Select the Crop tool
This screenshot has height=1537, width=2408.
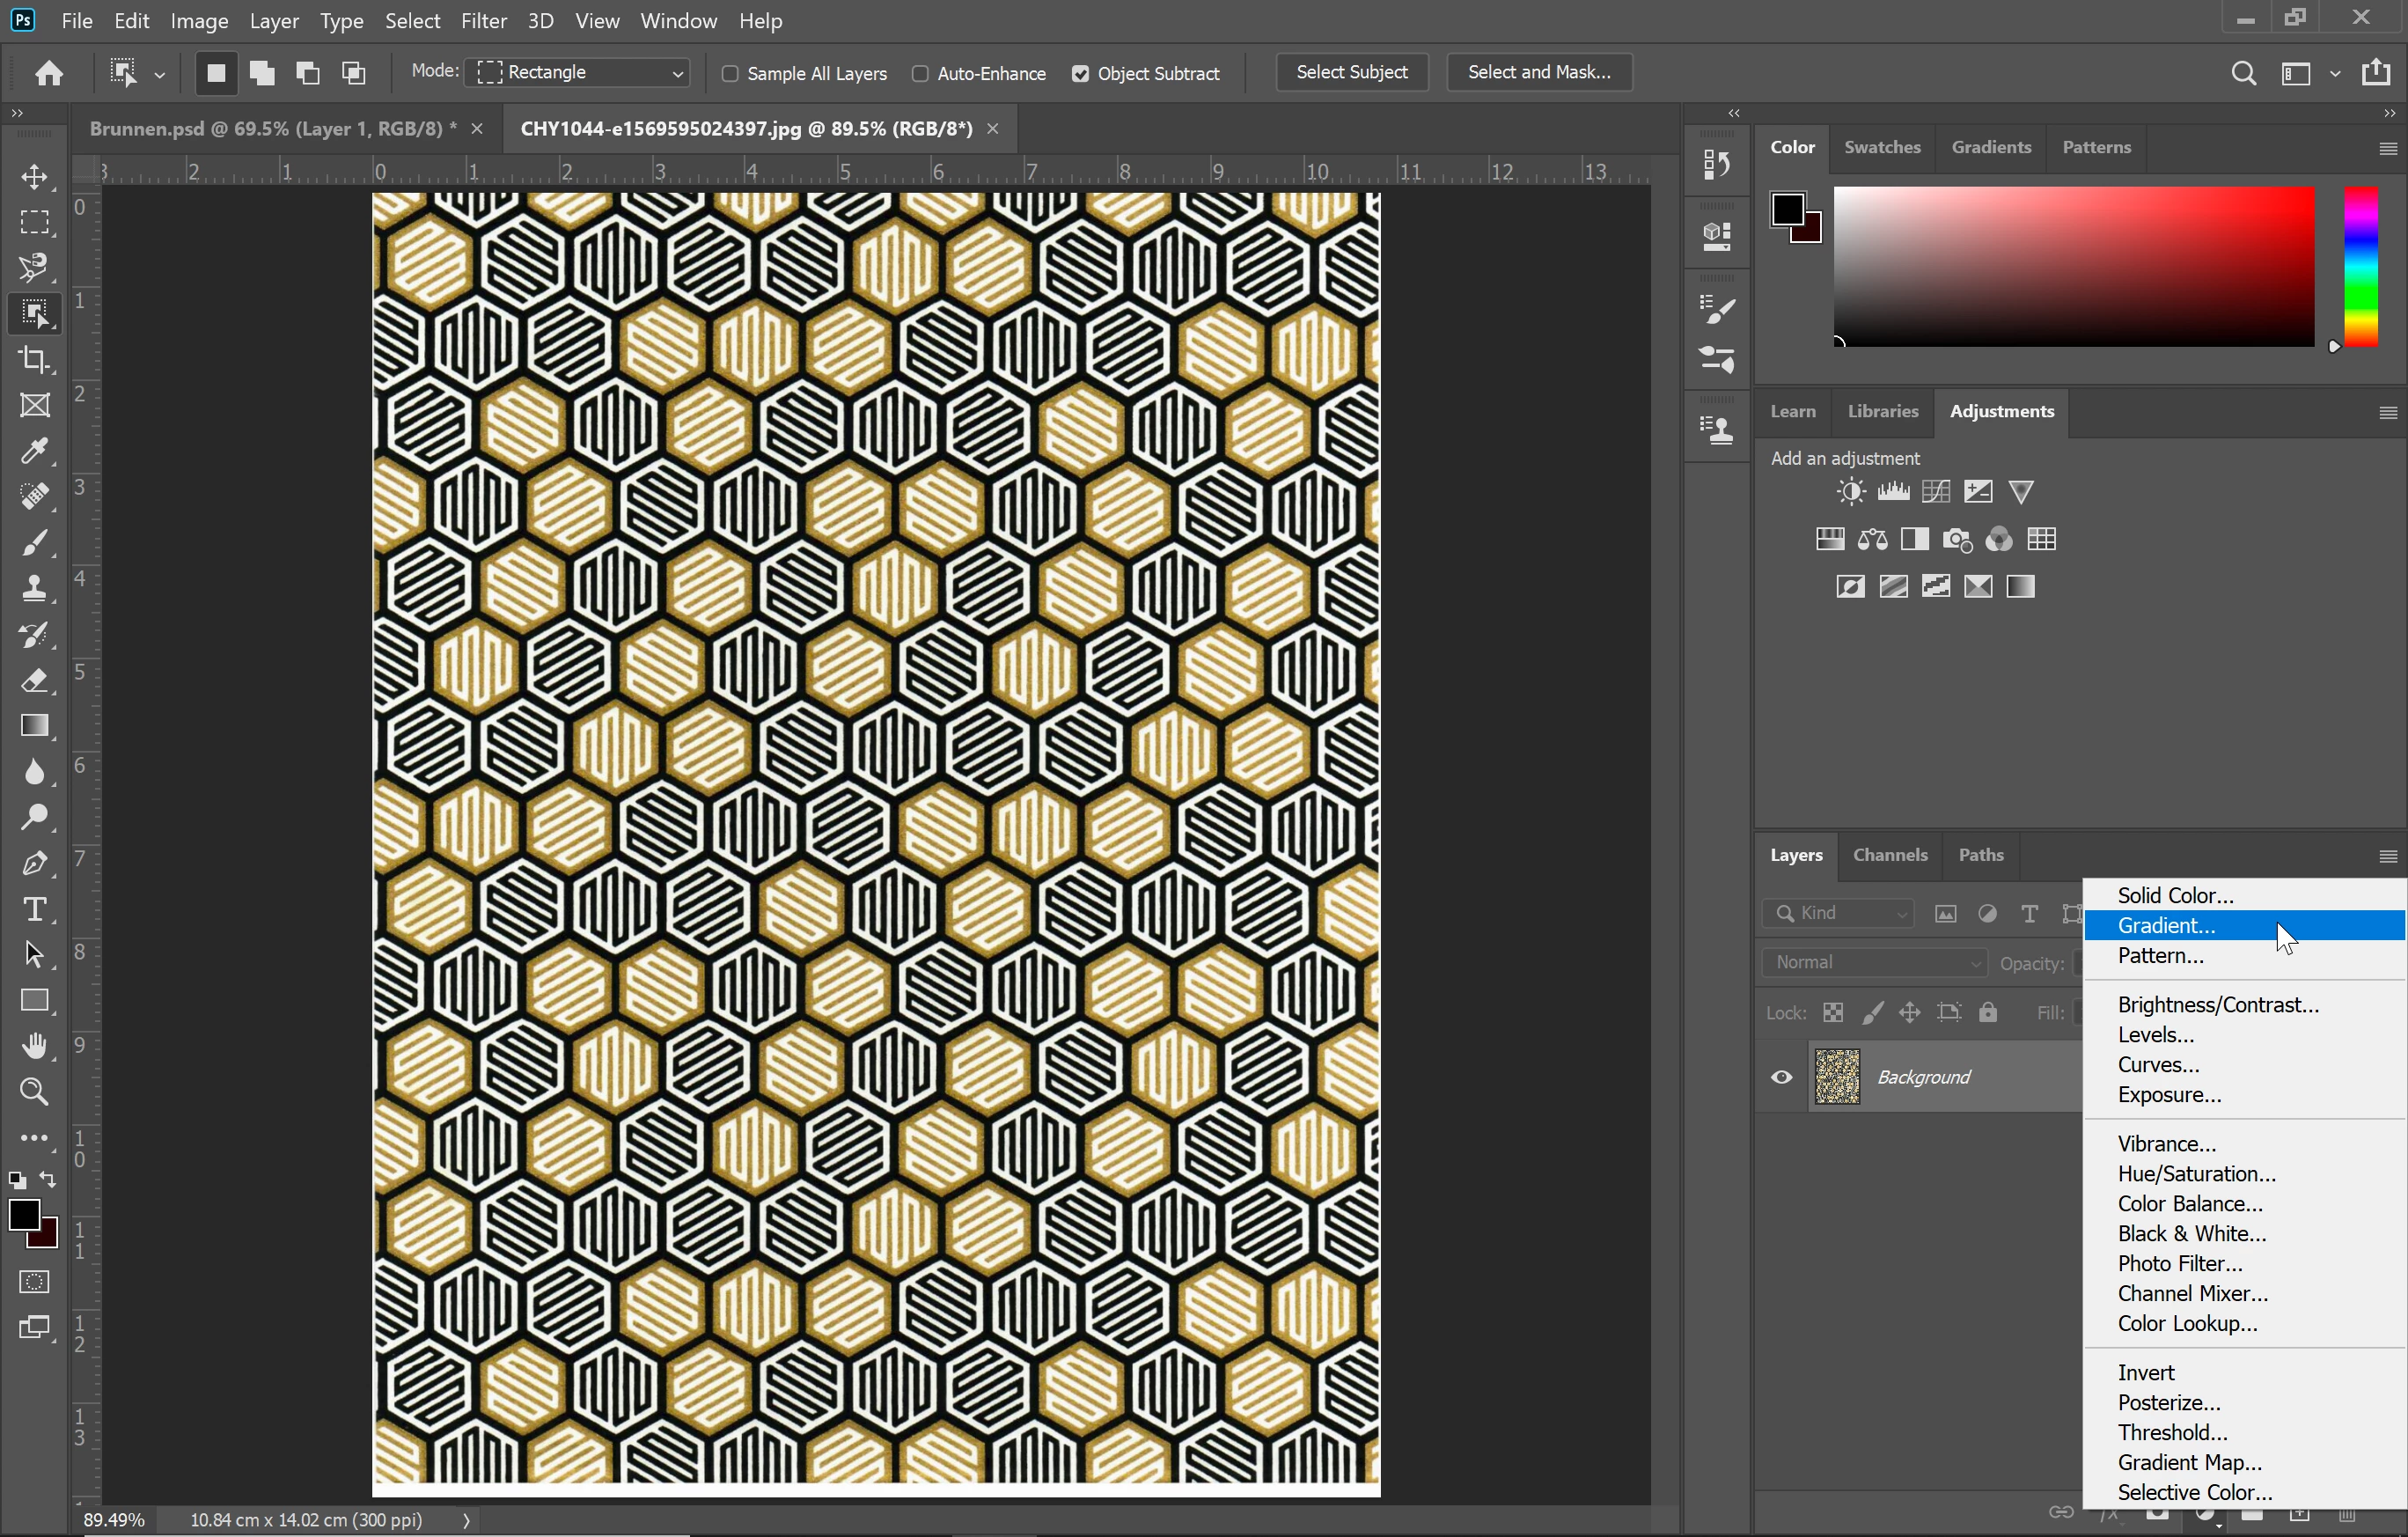35,360
